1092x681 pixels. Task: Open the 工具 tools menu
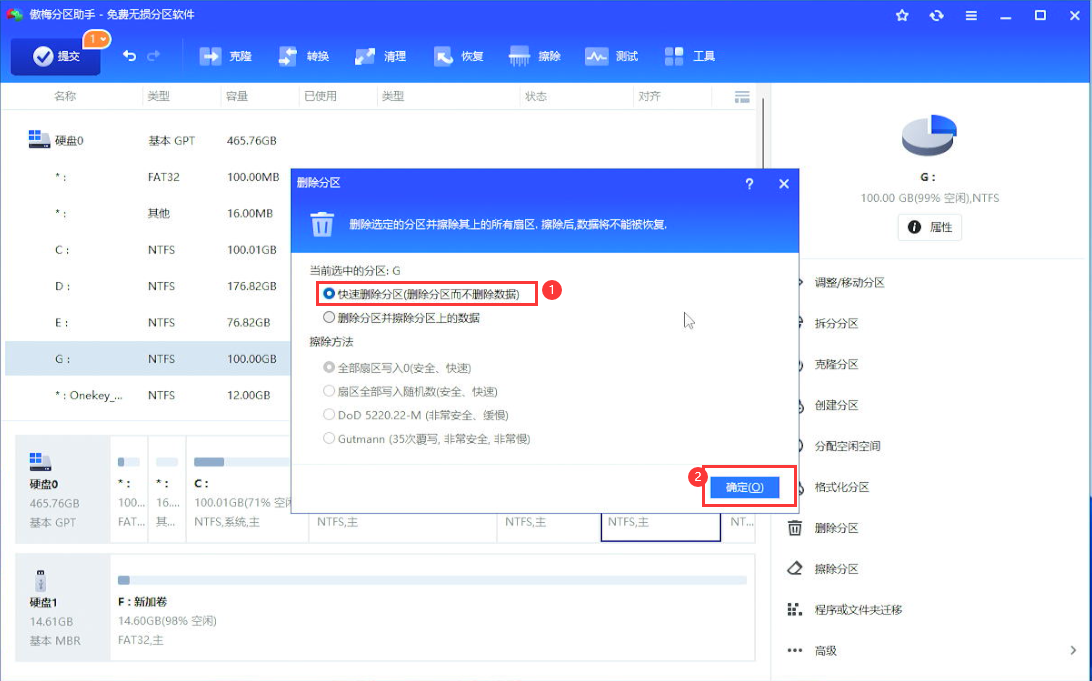689,56
